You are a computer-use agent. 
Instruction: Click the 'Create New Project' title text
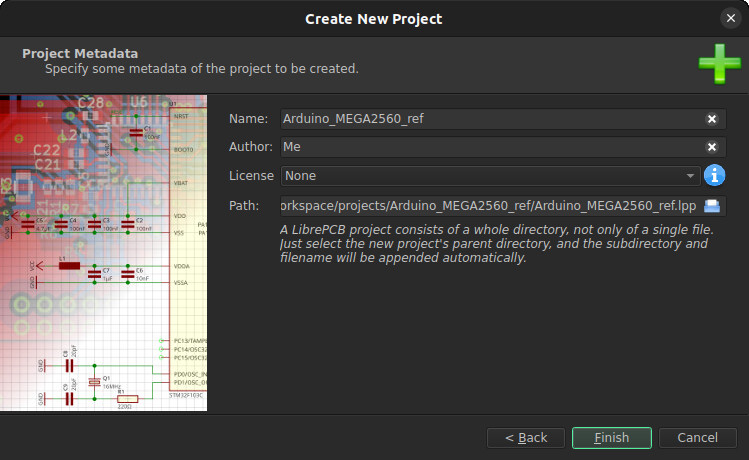point(374,19)
